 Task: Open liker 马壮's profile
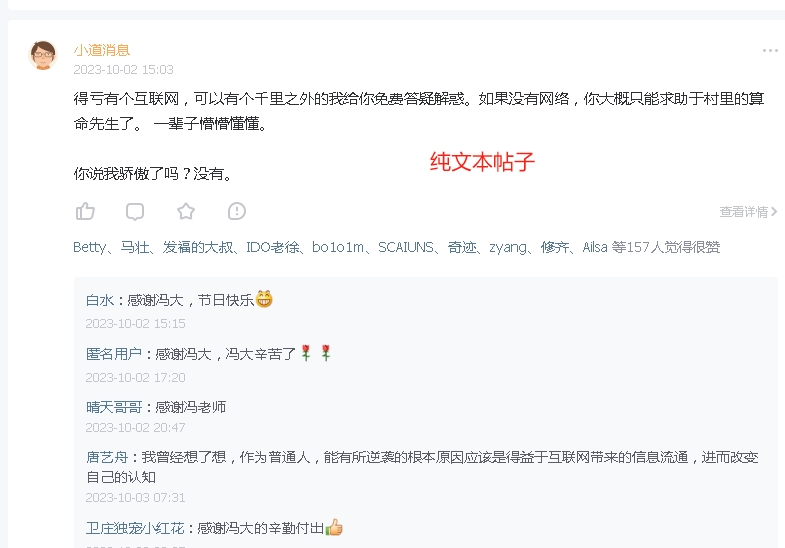click(x=135, y=247)
